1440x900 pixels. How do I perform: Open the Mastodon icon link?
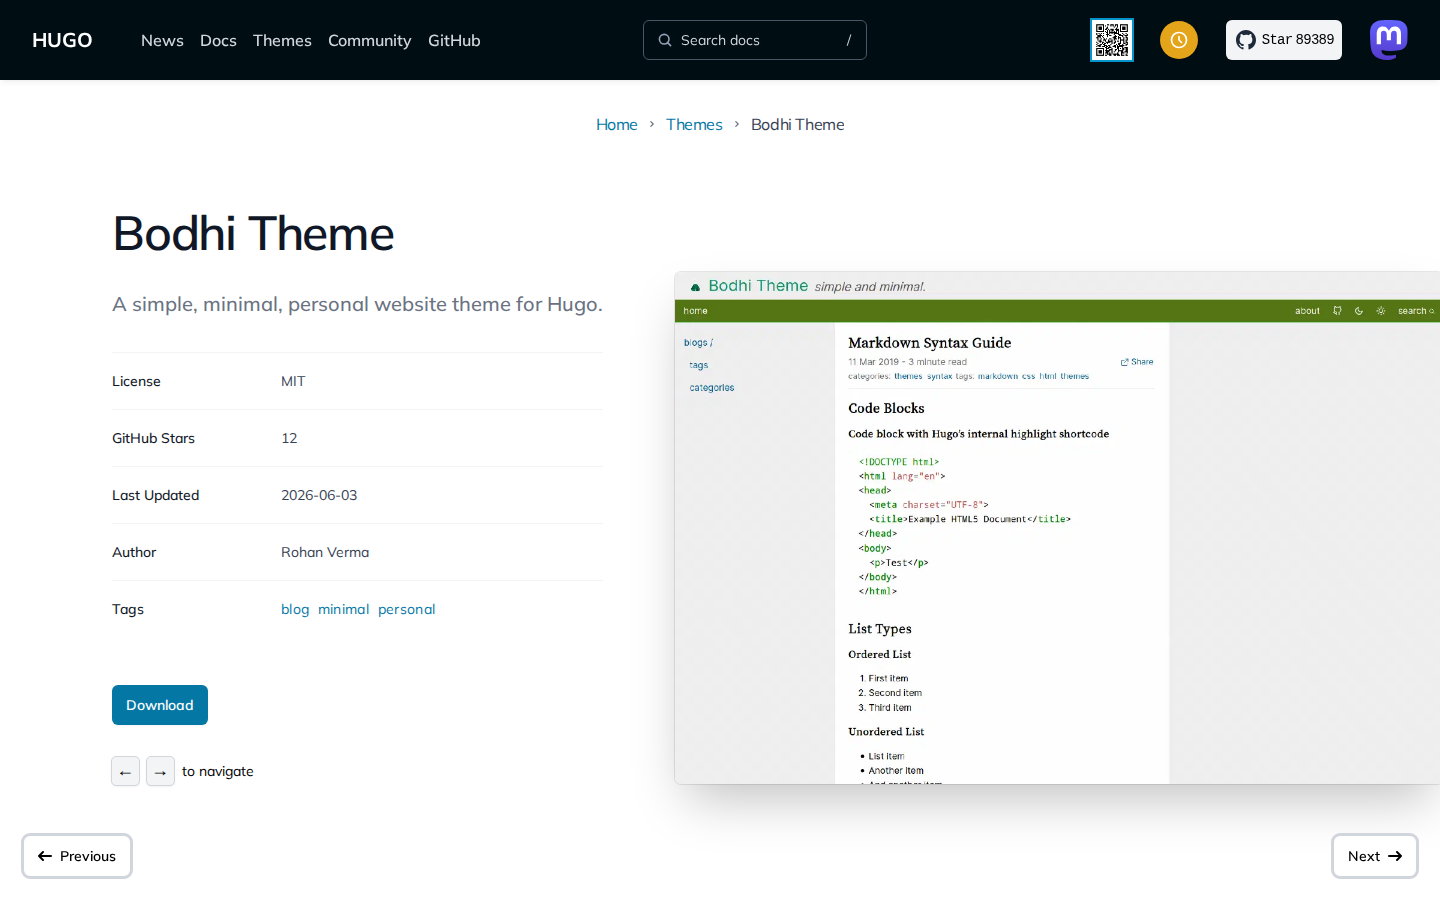pyautogui.click(x=1389, y=40)
